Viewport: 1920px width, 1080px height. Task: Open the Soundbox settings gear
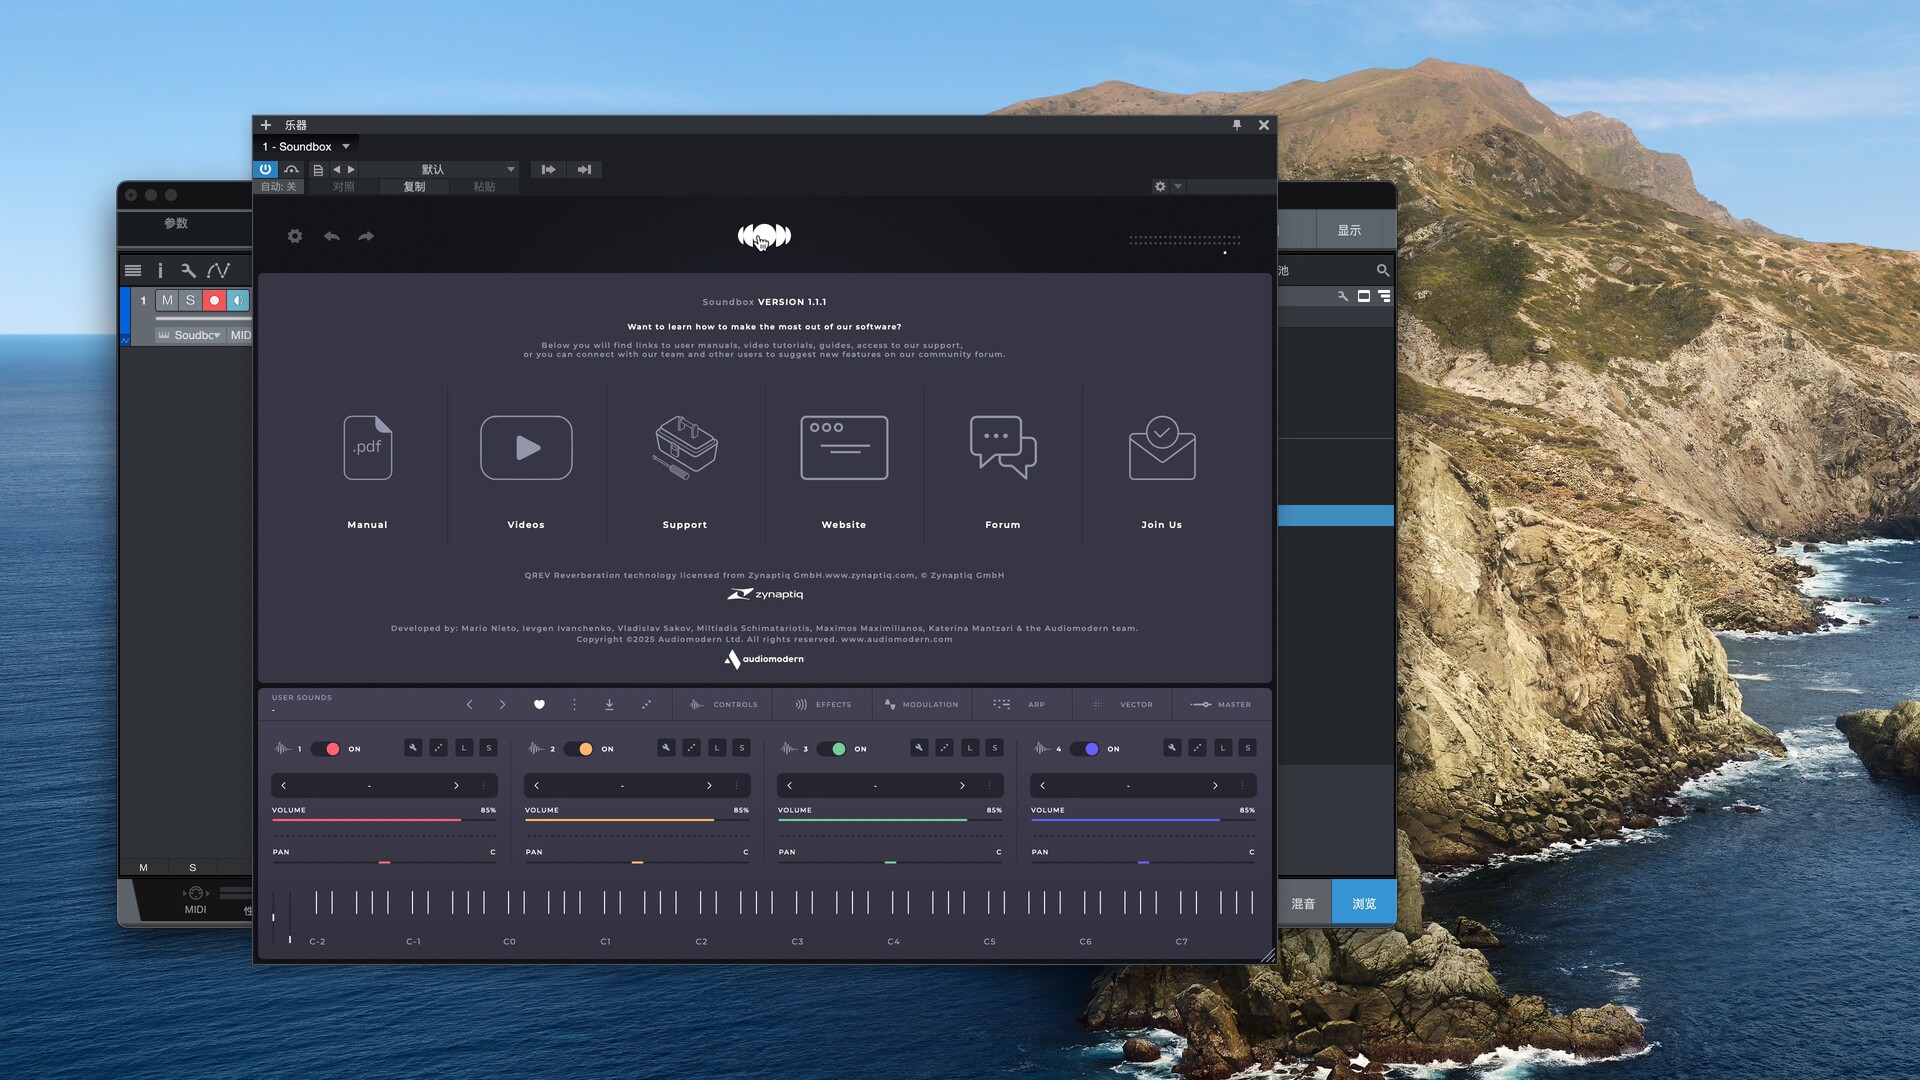(294, 236)
